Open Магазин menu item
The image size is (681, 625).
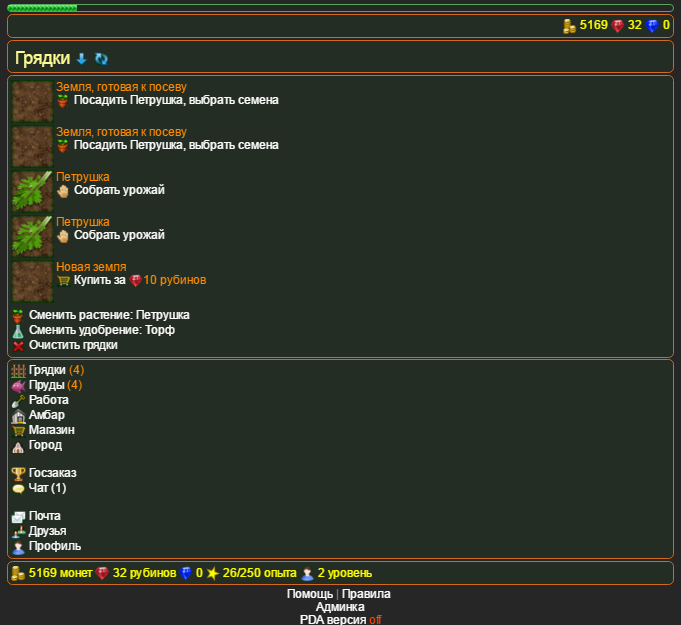51,430
